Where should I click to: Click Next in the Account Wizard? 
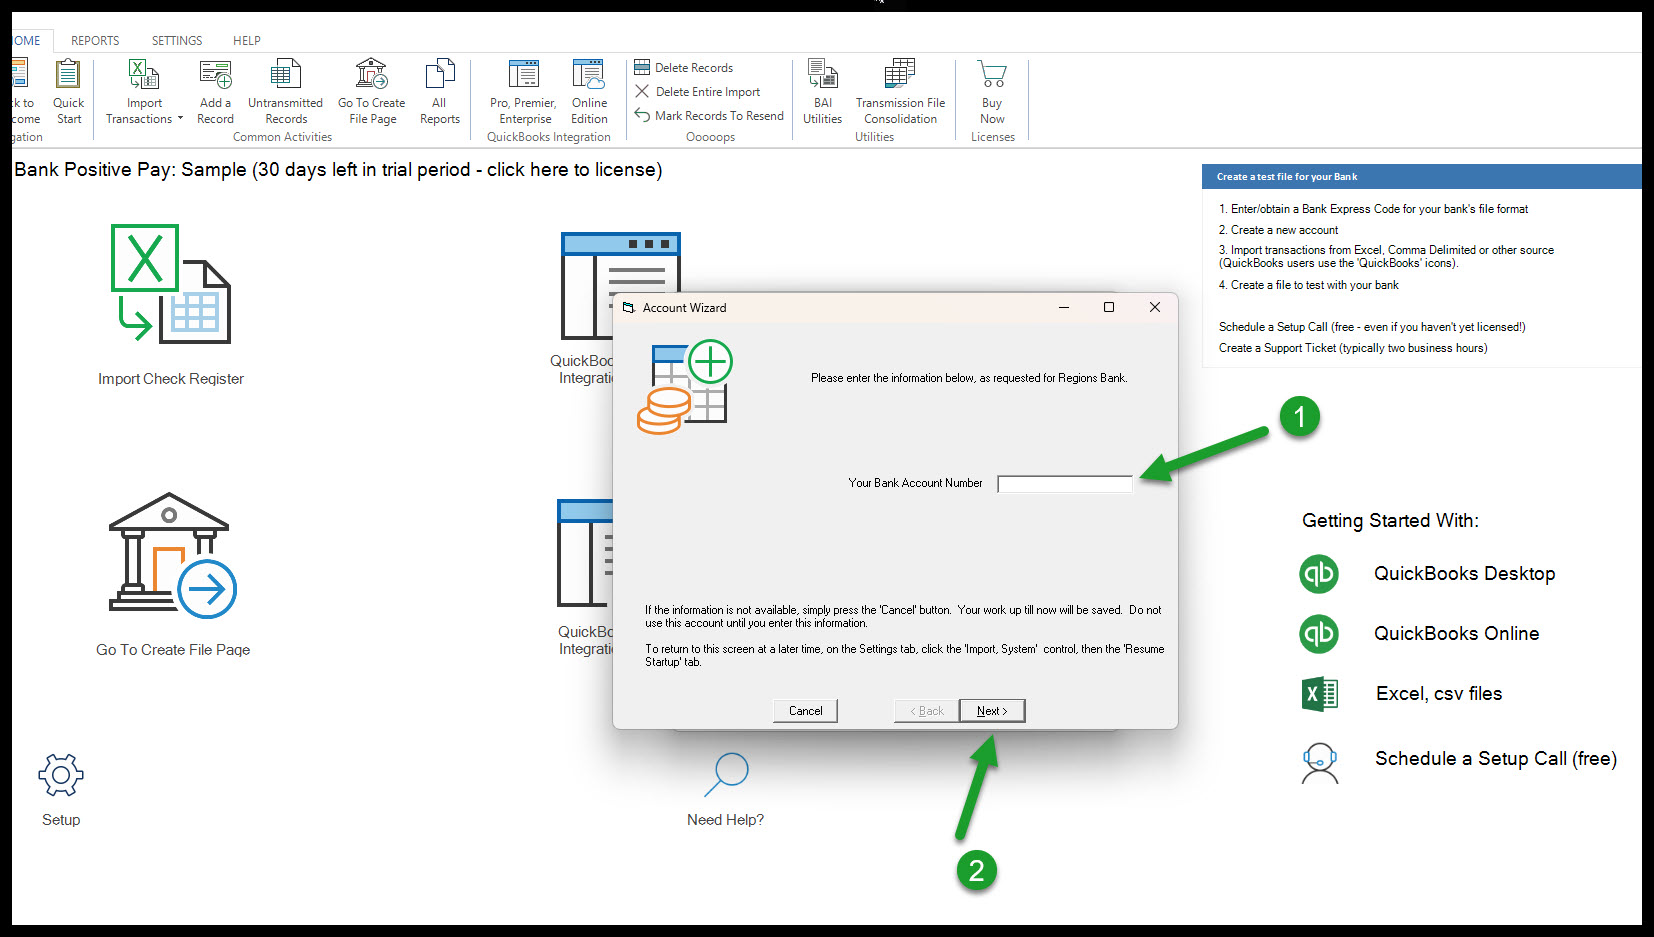992,711
